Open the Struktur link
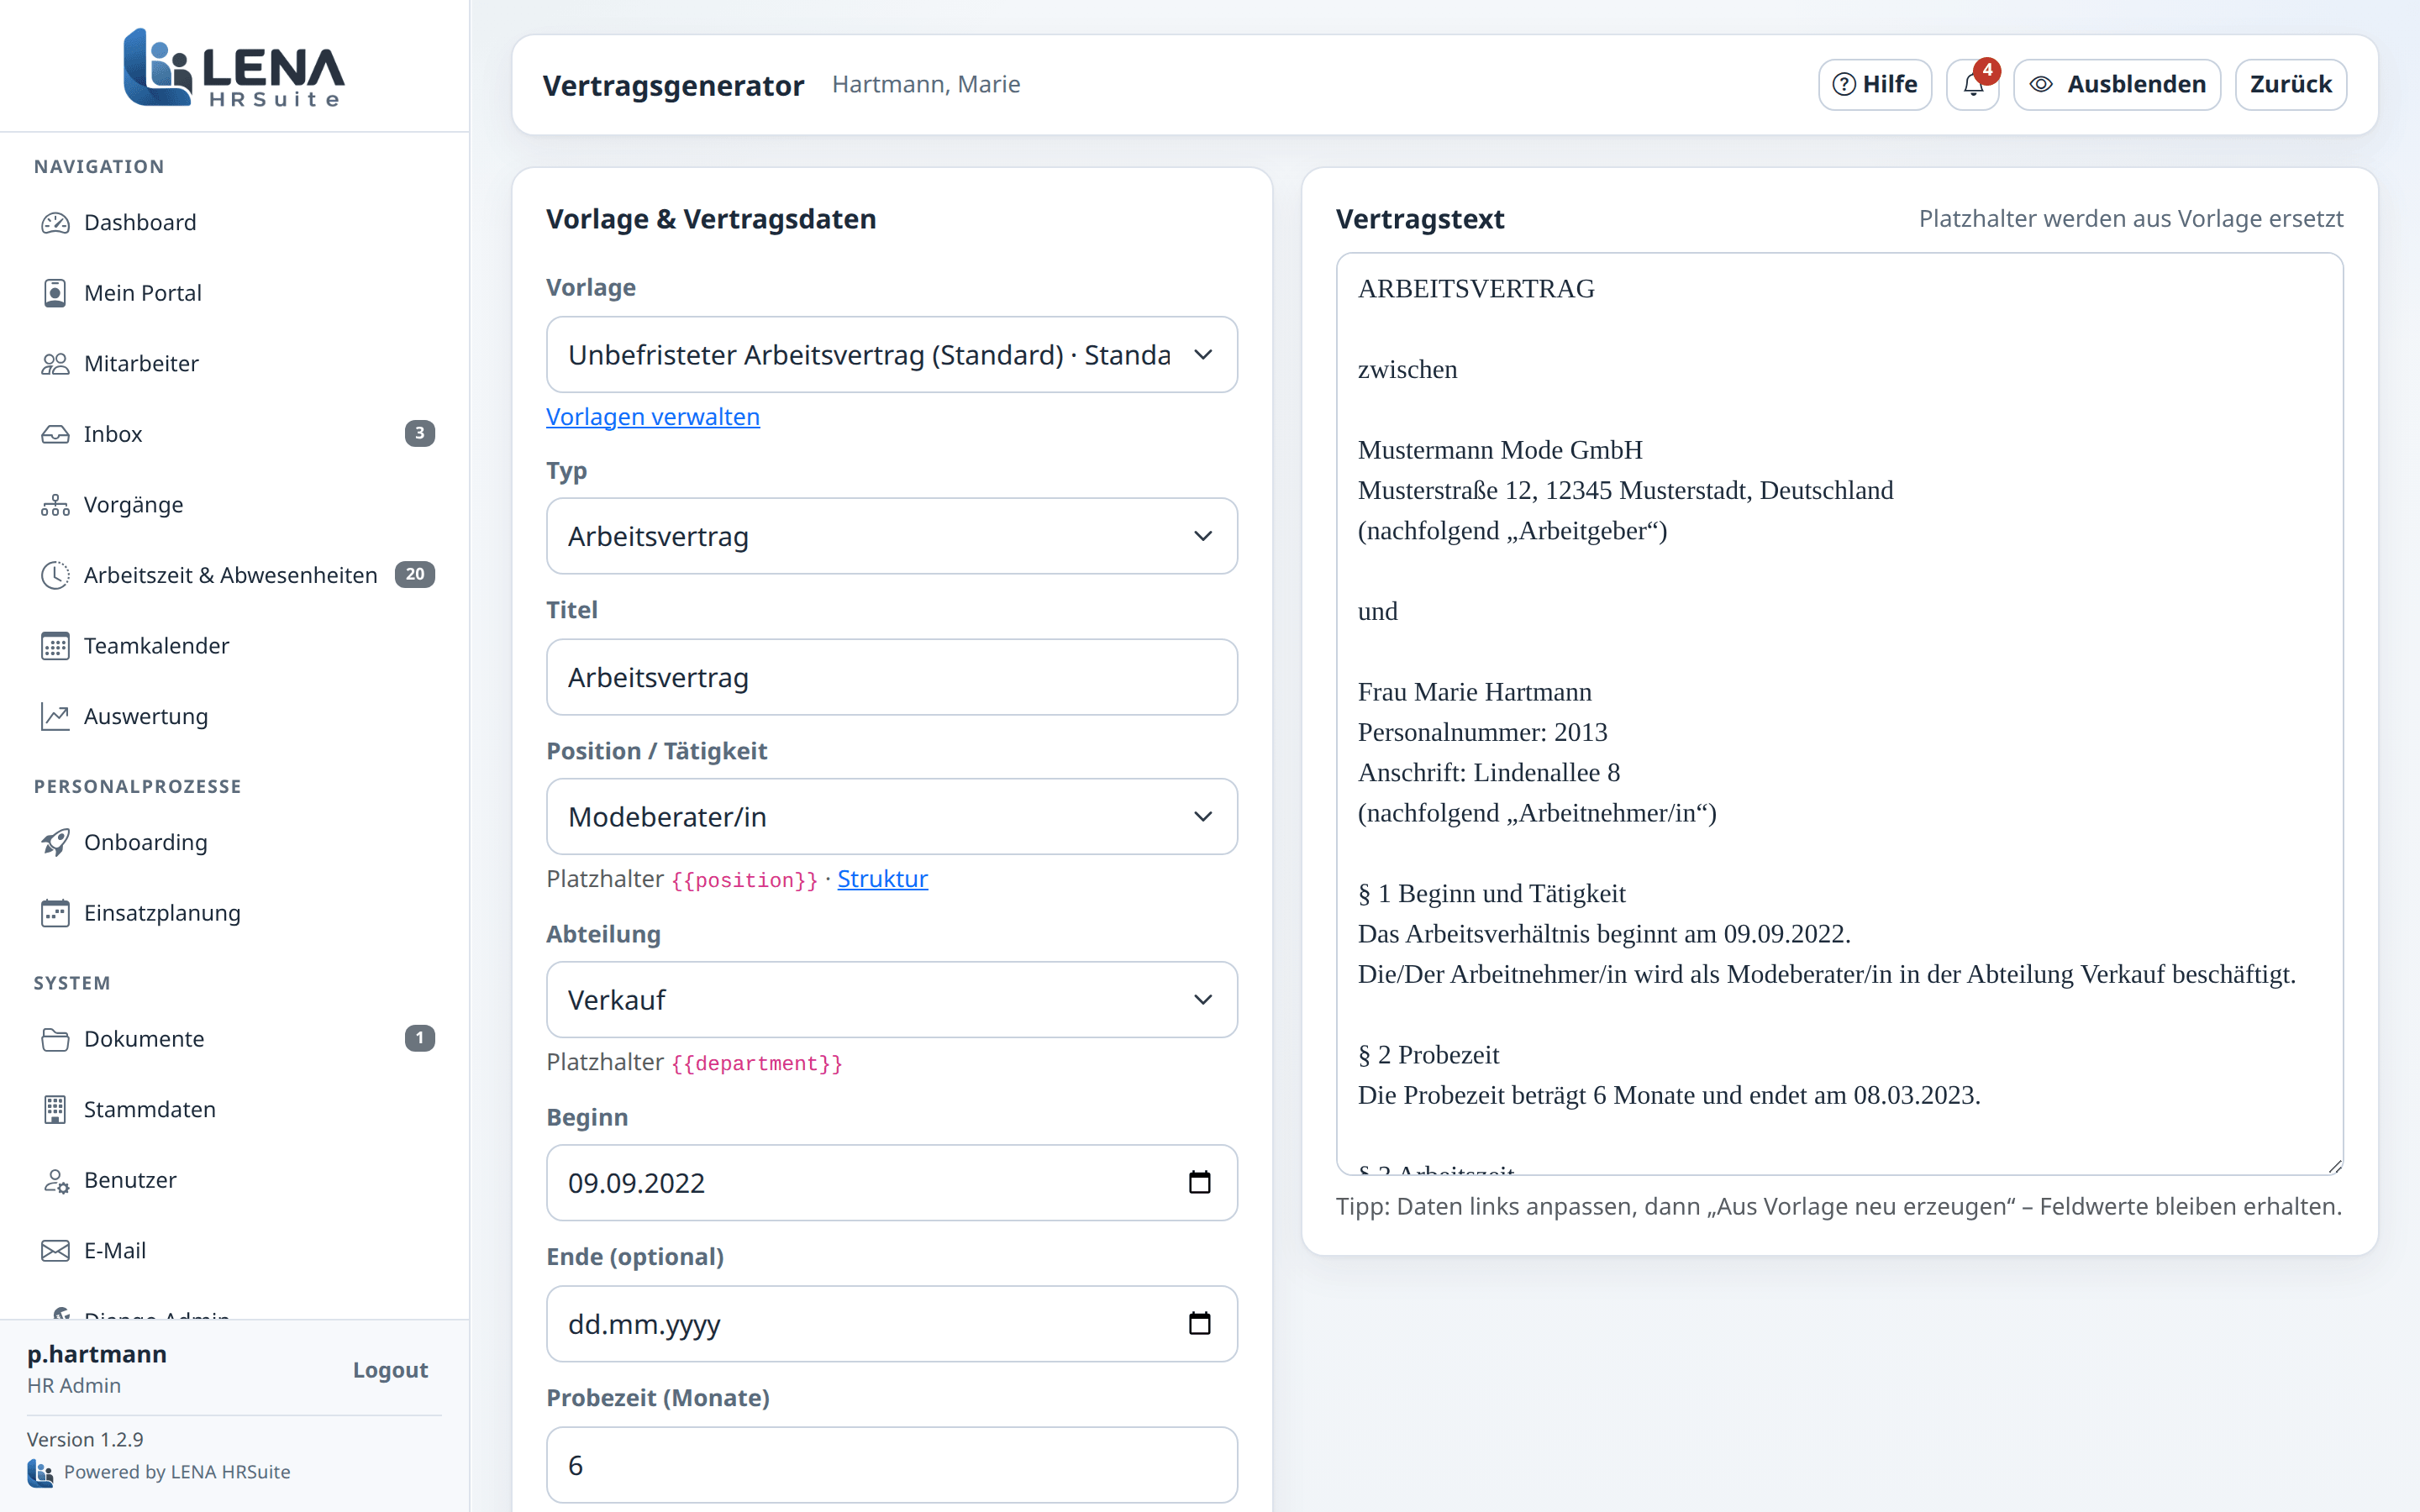This screenshot has width=2420, height=1512. click(x=882, y=879)
